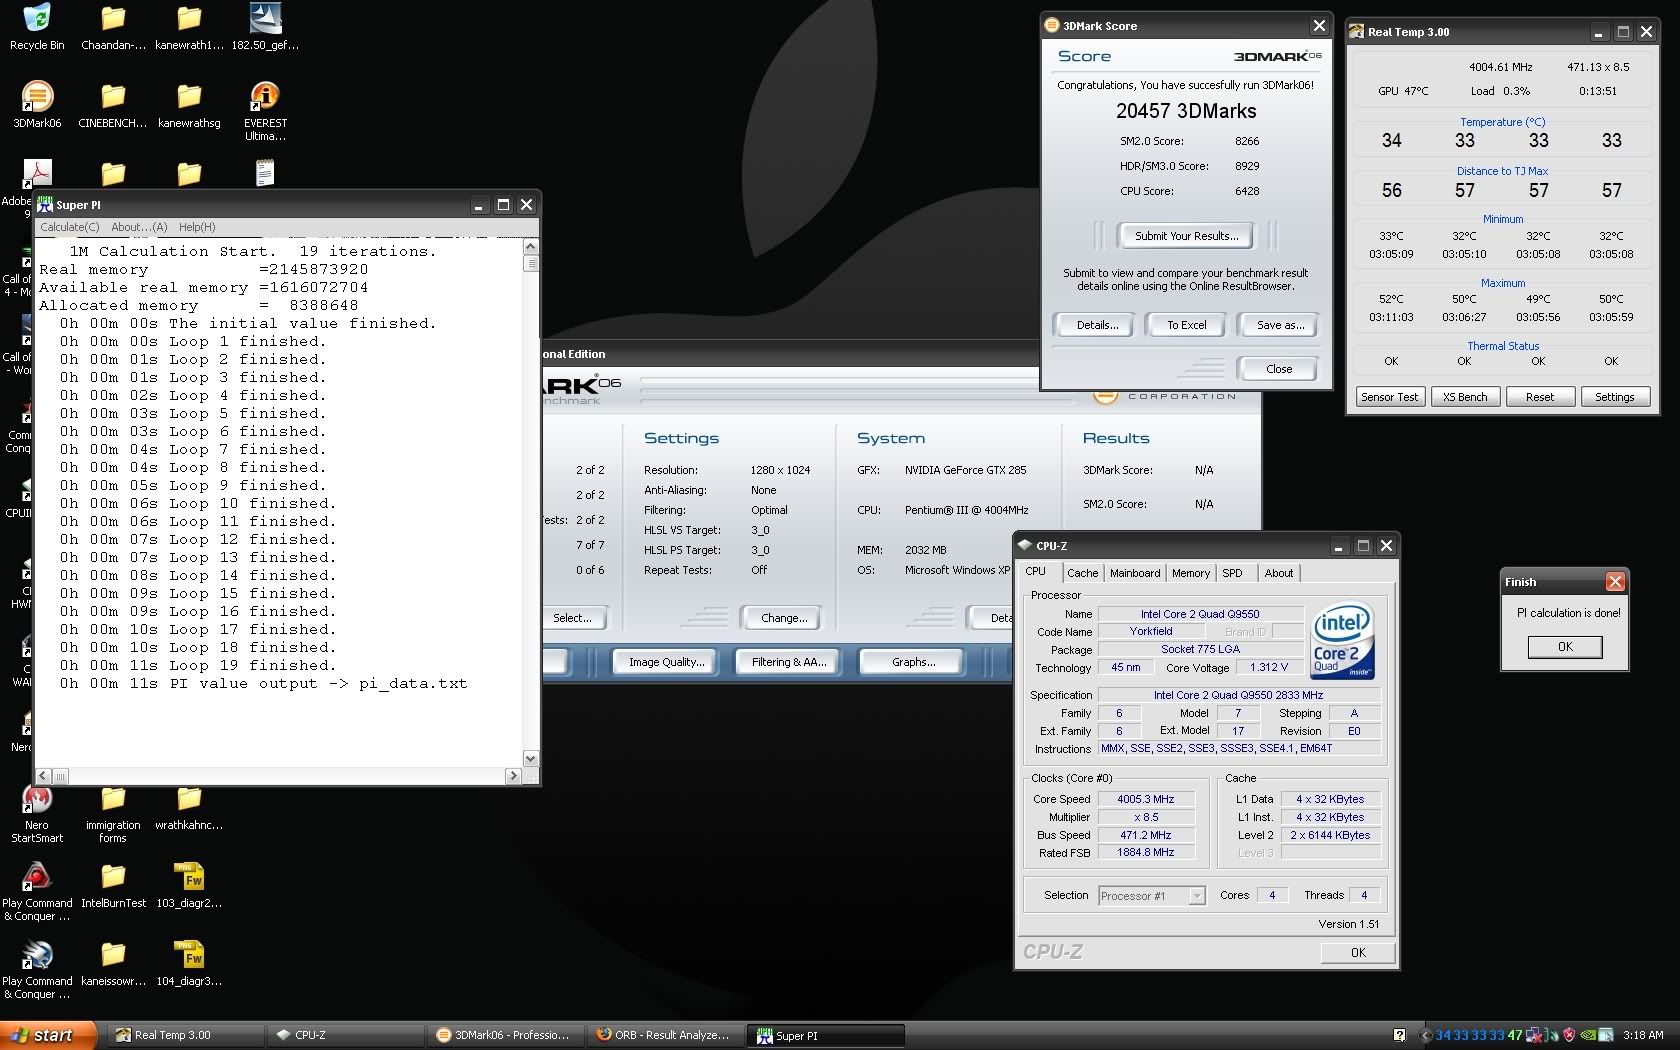This screenshot has width=1680, height=1050.
Task: Click OK in the Finish dialog
Action: (x=1565, y=647)
